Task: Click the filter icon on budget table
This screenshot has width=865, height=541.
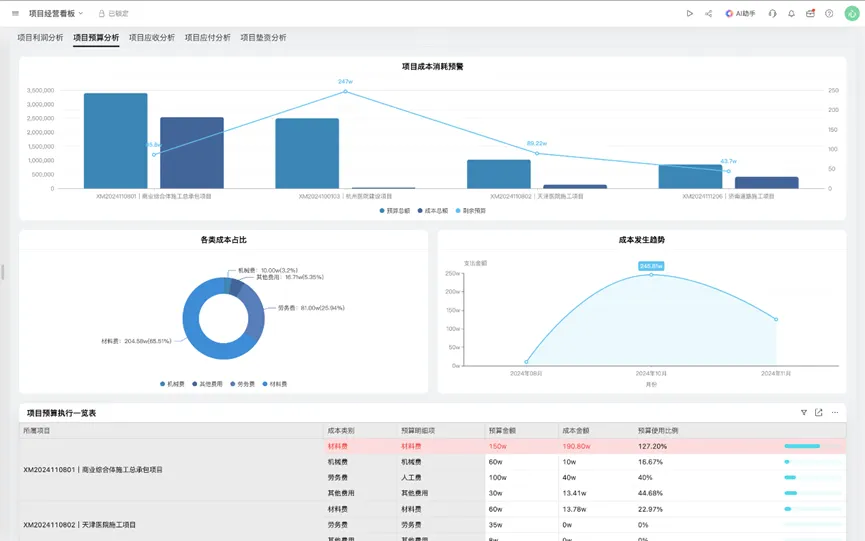Action: pyautogui.click(x=803, y=412)
